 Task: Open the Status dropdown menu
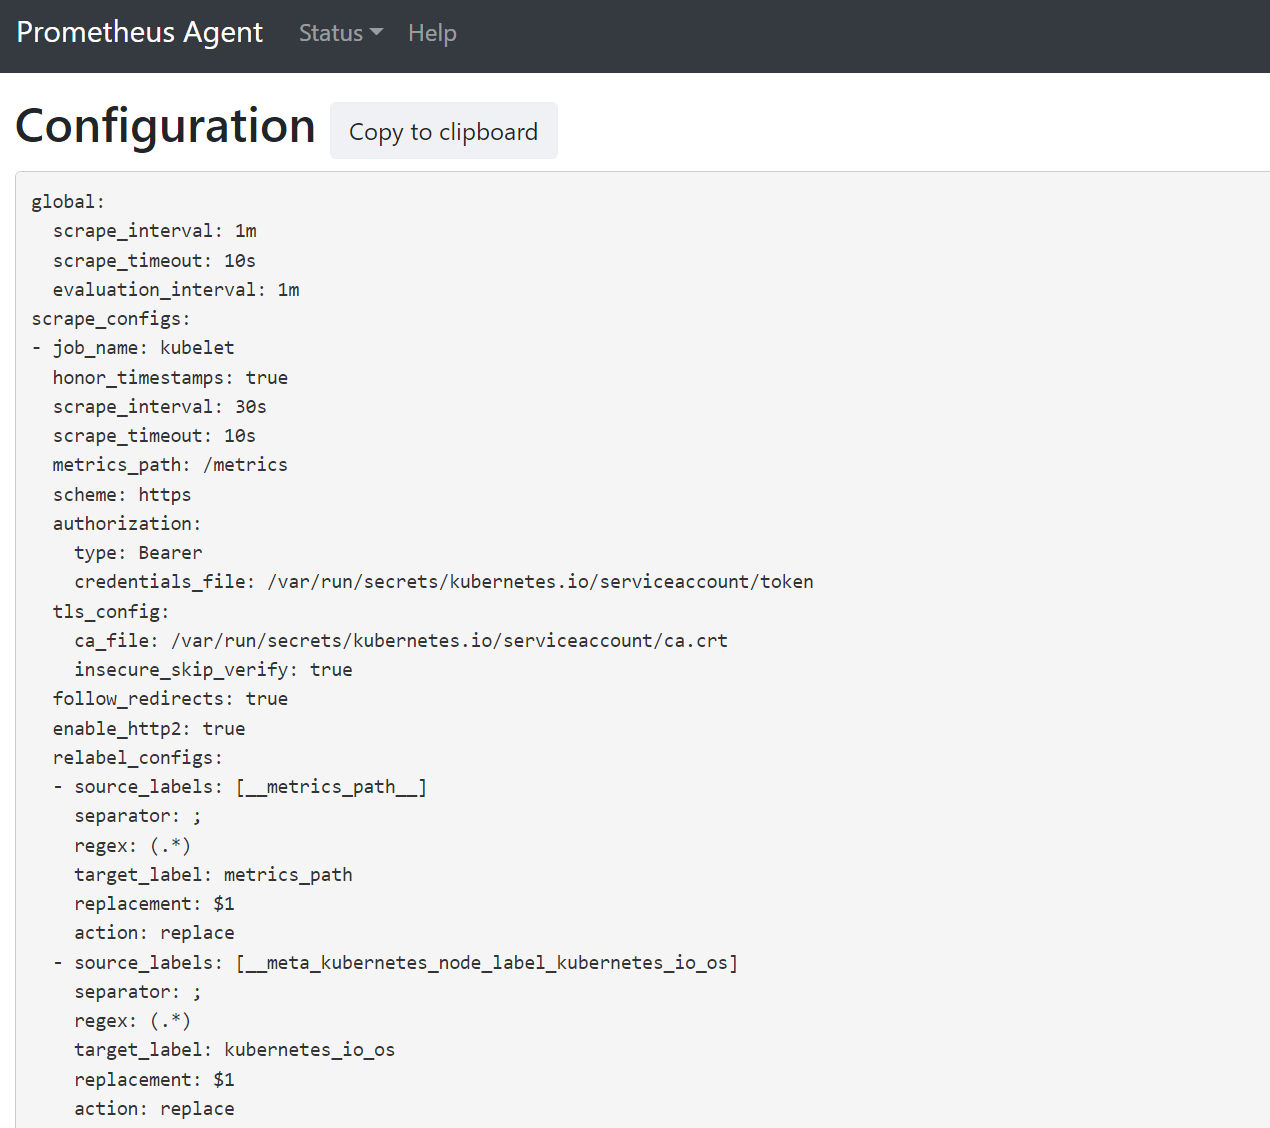click(x=340, y=33)
